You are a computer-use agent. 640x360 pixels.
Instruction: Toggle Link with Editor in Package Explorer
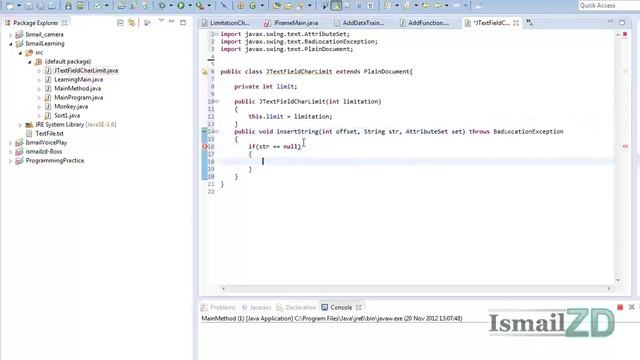131,23
